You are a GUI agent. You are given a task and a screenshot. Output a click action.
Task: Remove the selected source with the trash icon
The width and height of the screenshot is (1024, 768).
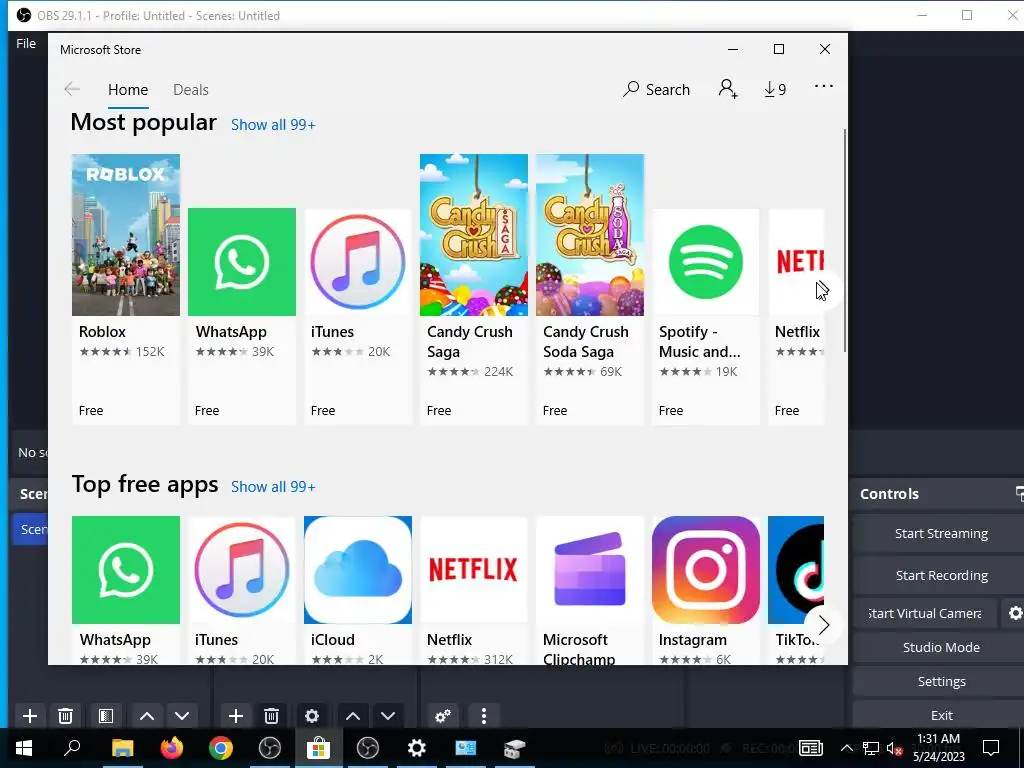click(x=271, y=716)
